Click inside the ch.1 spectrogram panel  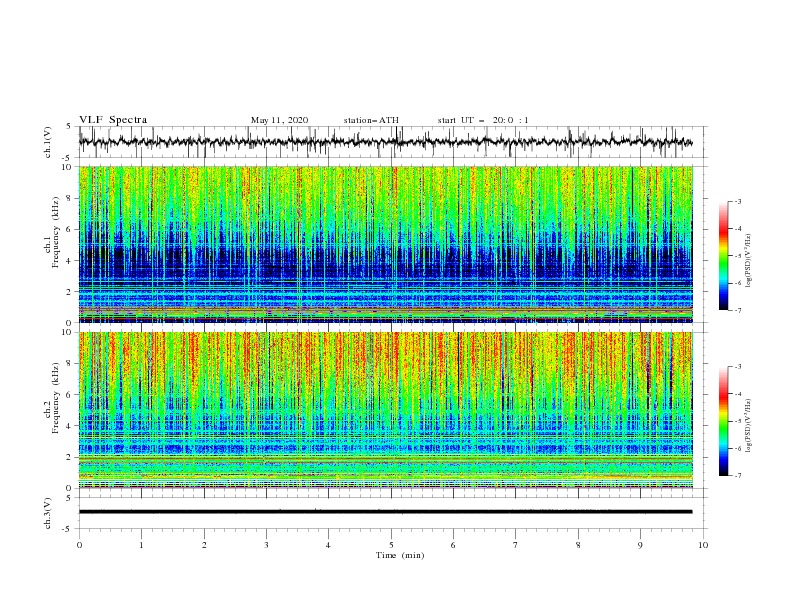385,244
